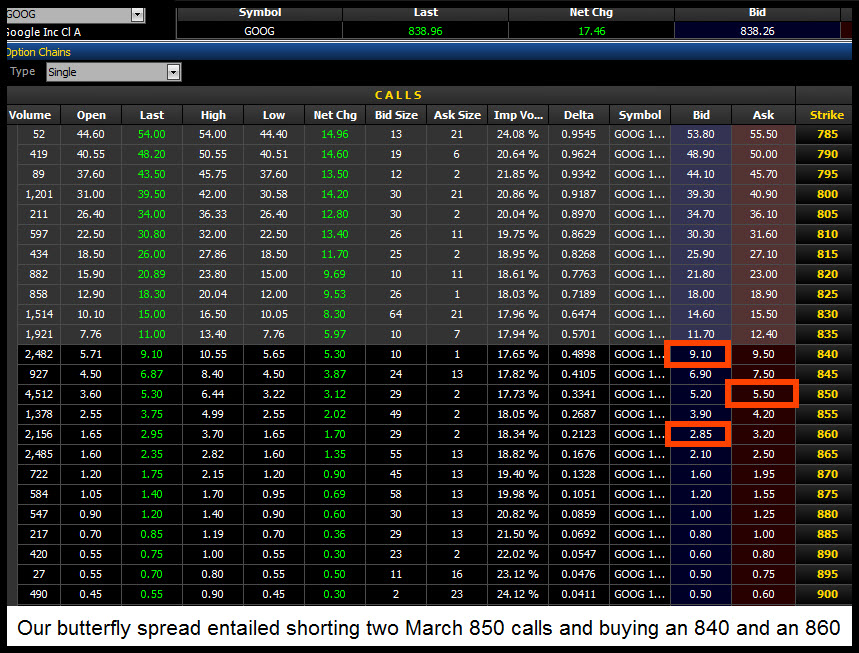
Task: Sort by the Delta column header
Action: [579, 115]
